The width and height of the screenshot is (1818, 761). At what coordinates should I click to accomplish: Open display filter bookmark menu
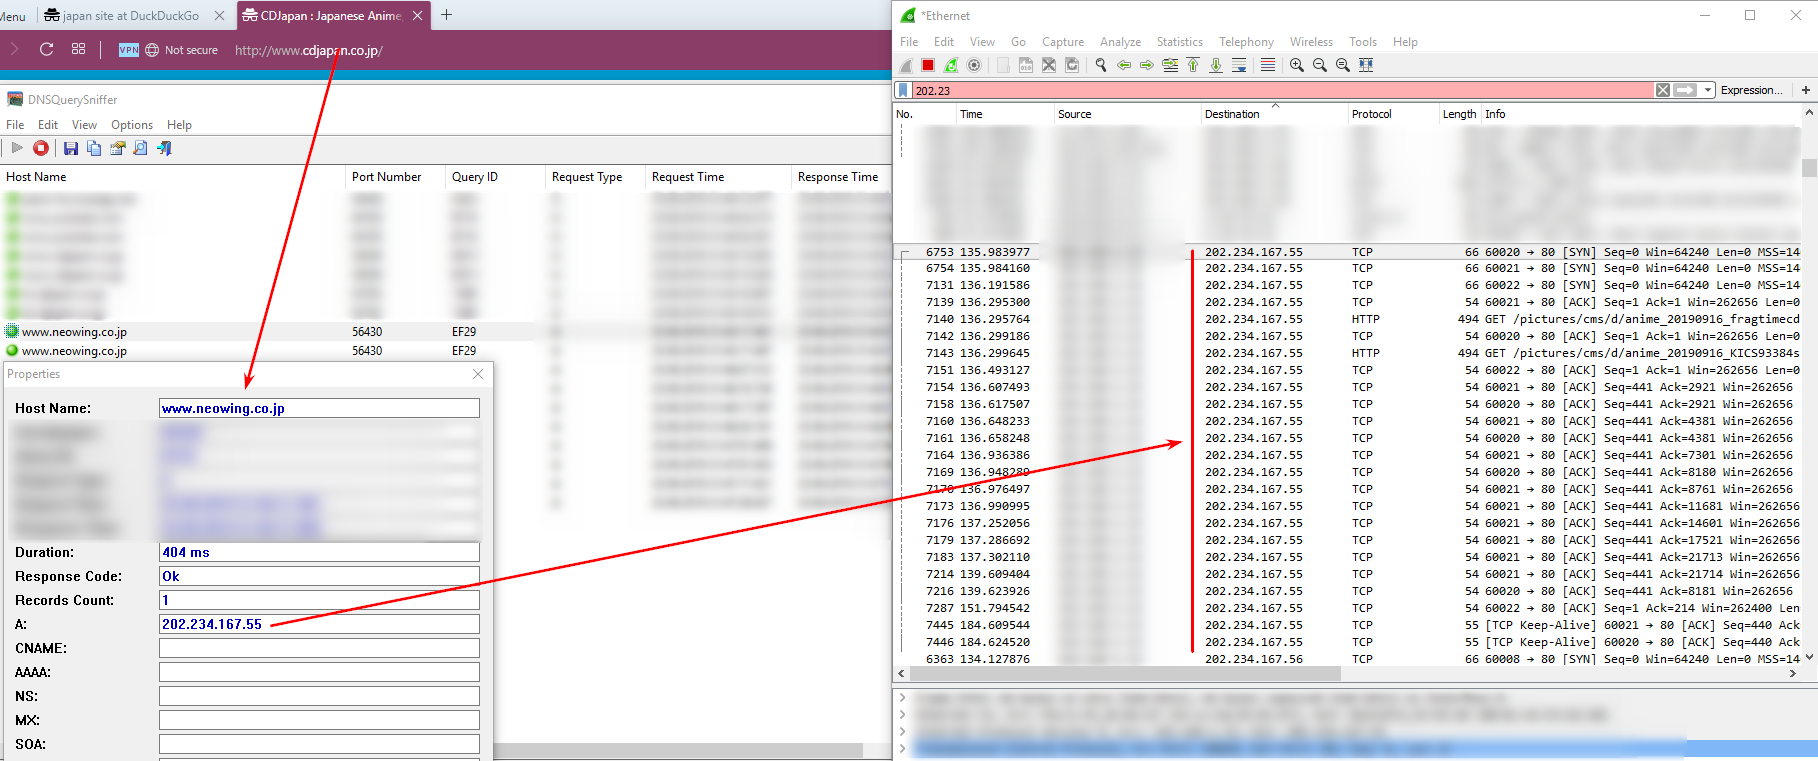903,90
